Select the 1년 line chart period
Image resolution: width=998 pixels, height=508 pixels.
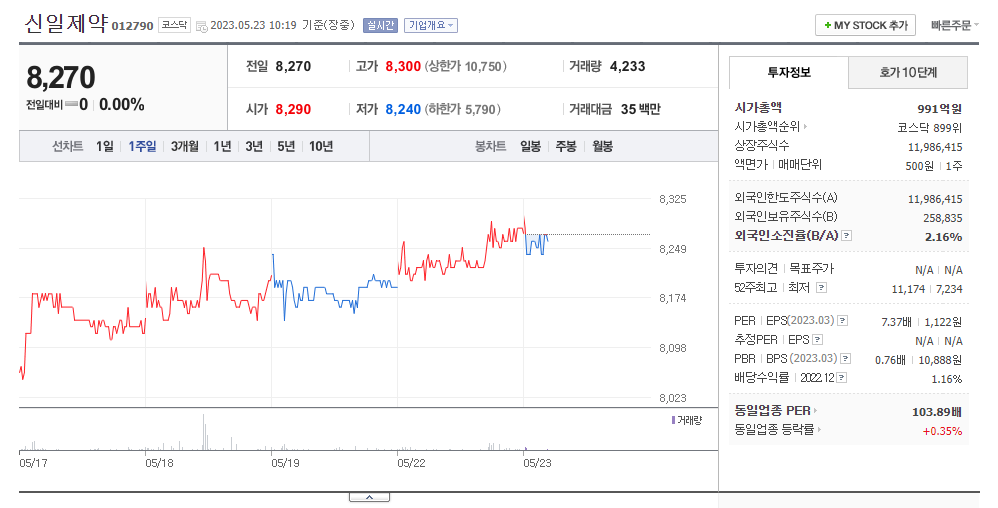[222, 146]
